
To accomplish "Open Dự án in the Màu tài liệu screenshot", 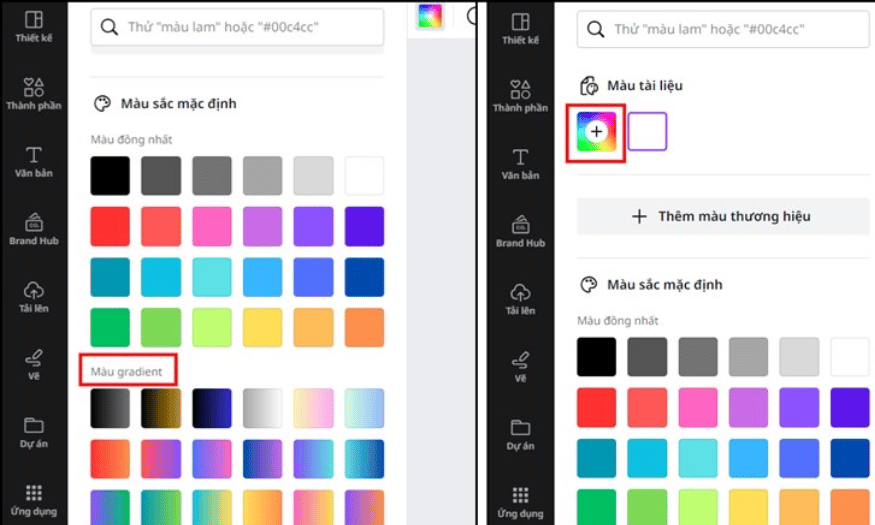I will [520, 435].
